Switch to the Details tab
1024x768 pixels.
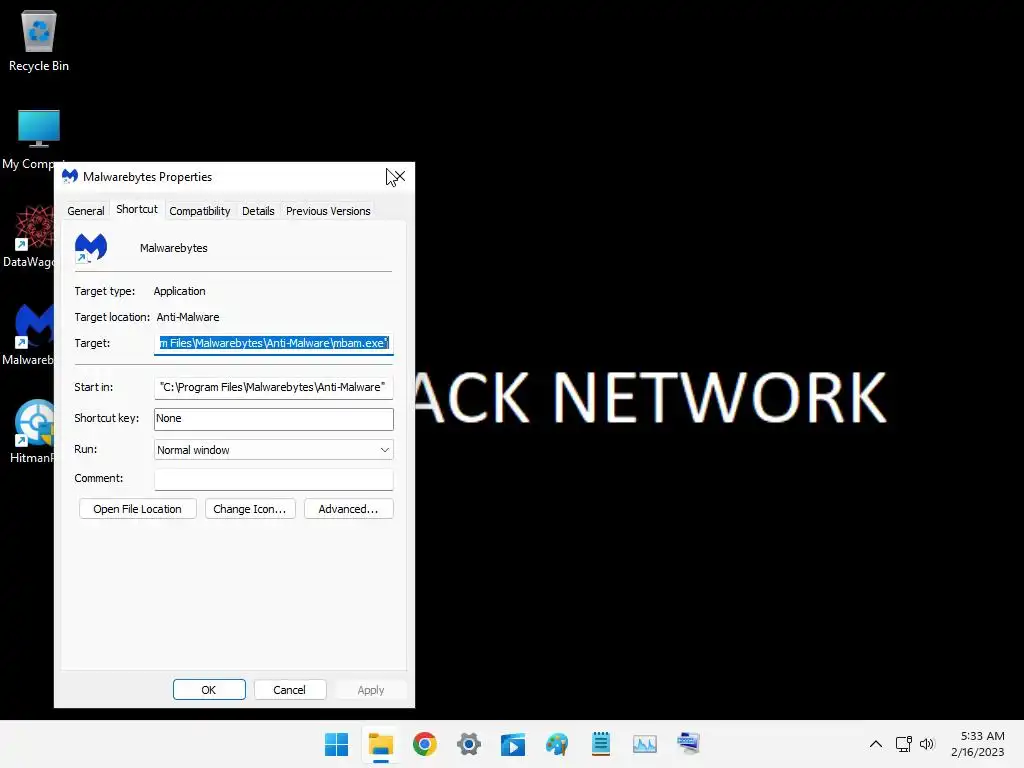click(x=258, y=211)
